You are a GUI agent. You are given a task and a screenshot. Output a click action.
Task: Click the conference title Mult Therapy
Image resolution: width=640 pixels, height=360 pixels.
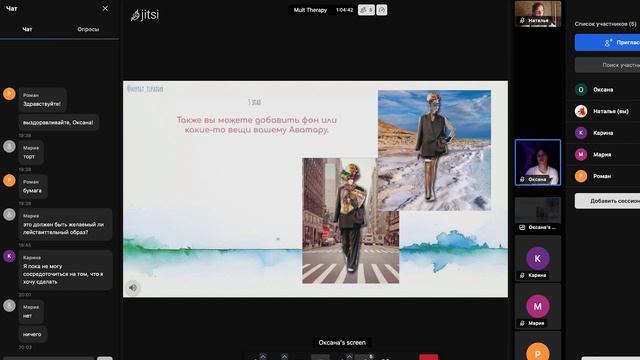[310, 10]
